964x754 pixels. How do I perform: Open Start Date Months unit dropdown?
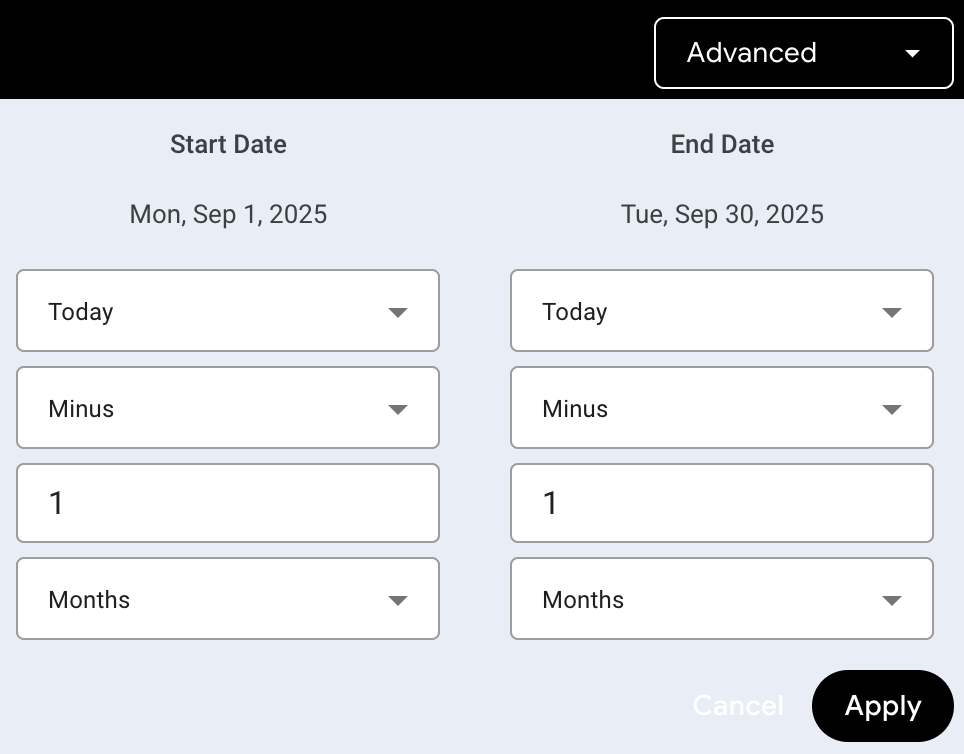228,599
